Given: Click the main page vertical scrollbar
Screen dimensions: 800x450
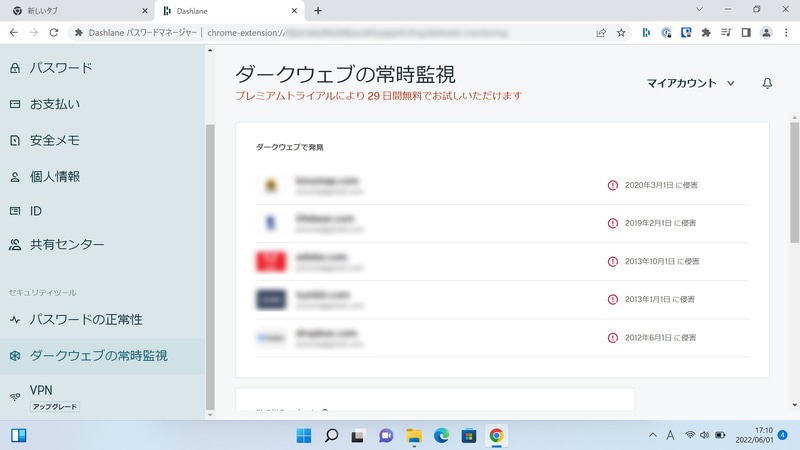Looking at the screenshot, I should pyautogui.click(x=794, y=181).
